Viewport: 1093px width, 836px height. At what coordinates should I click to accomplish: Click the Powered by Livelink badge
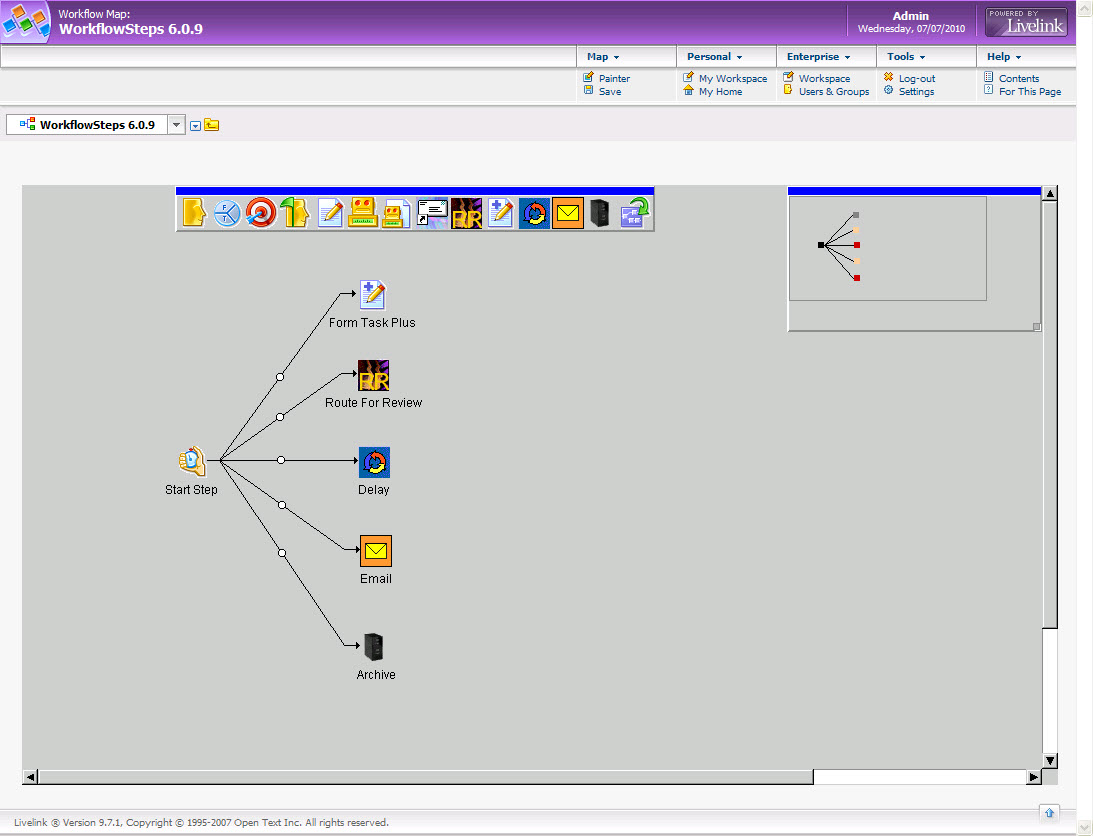coord(1026,22)
